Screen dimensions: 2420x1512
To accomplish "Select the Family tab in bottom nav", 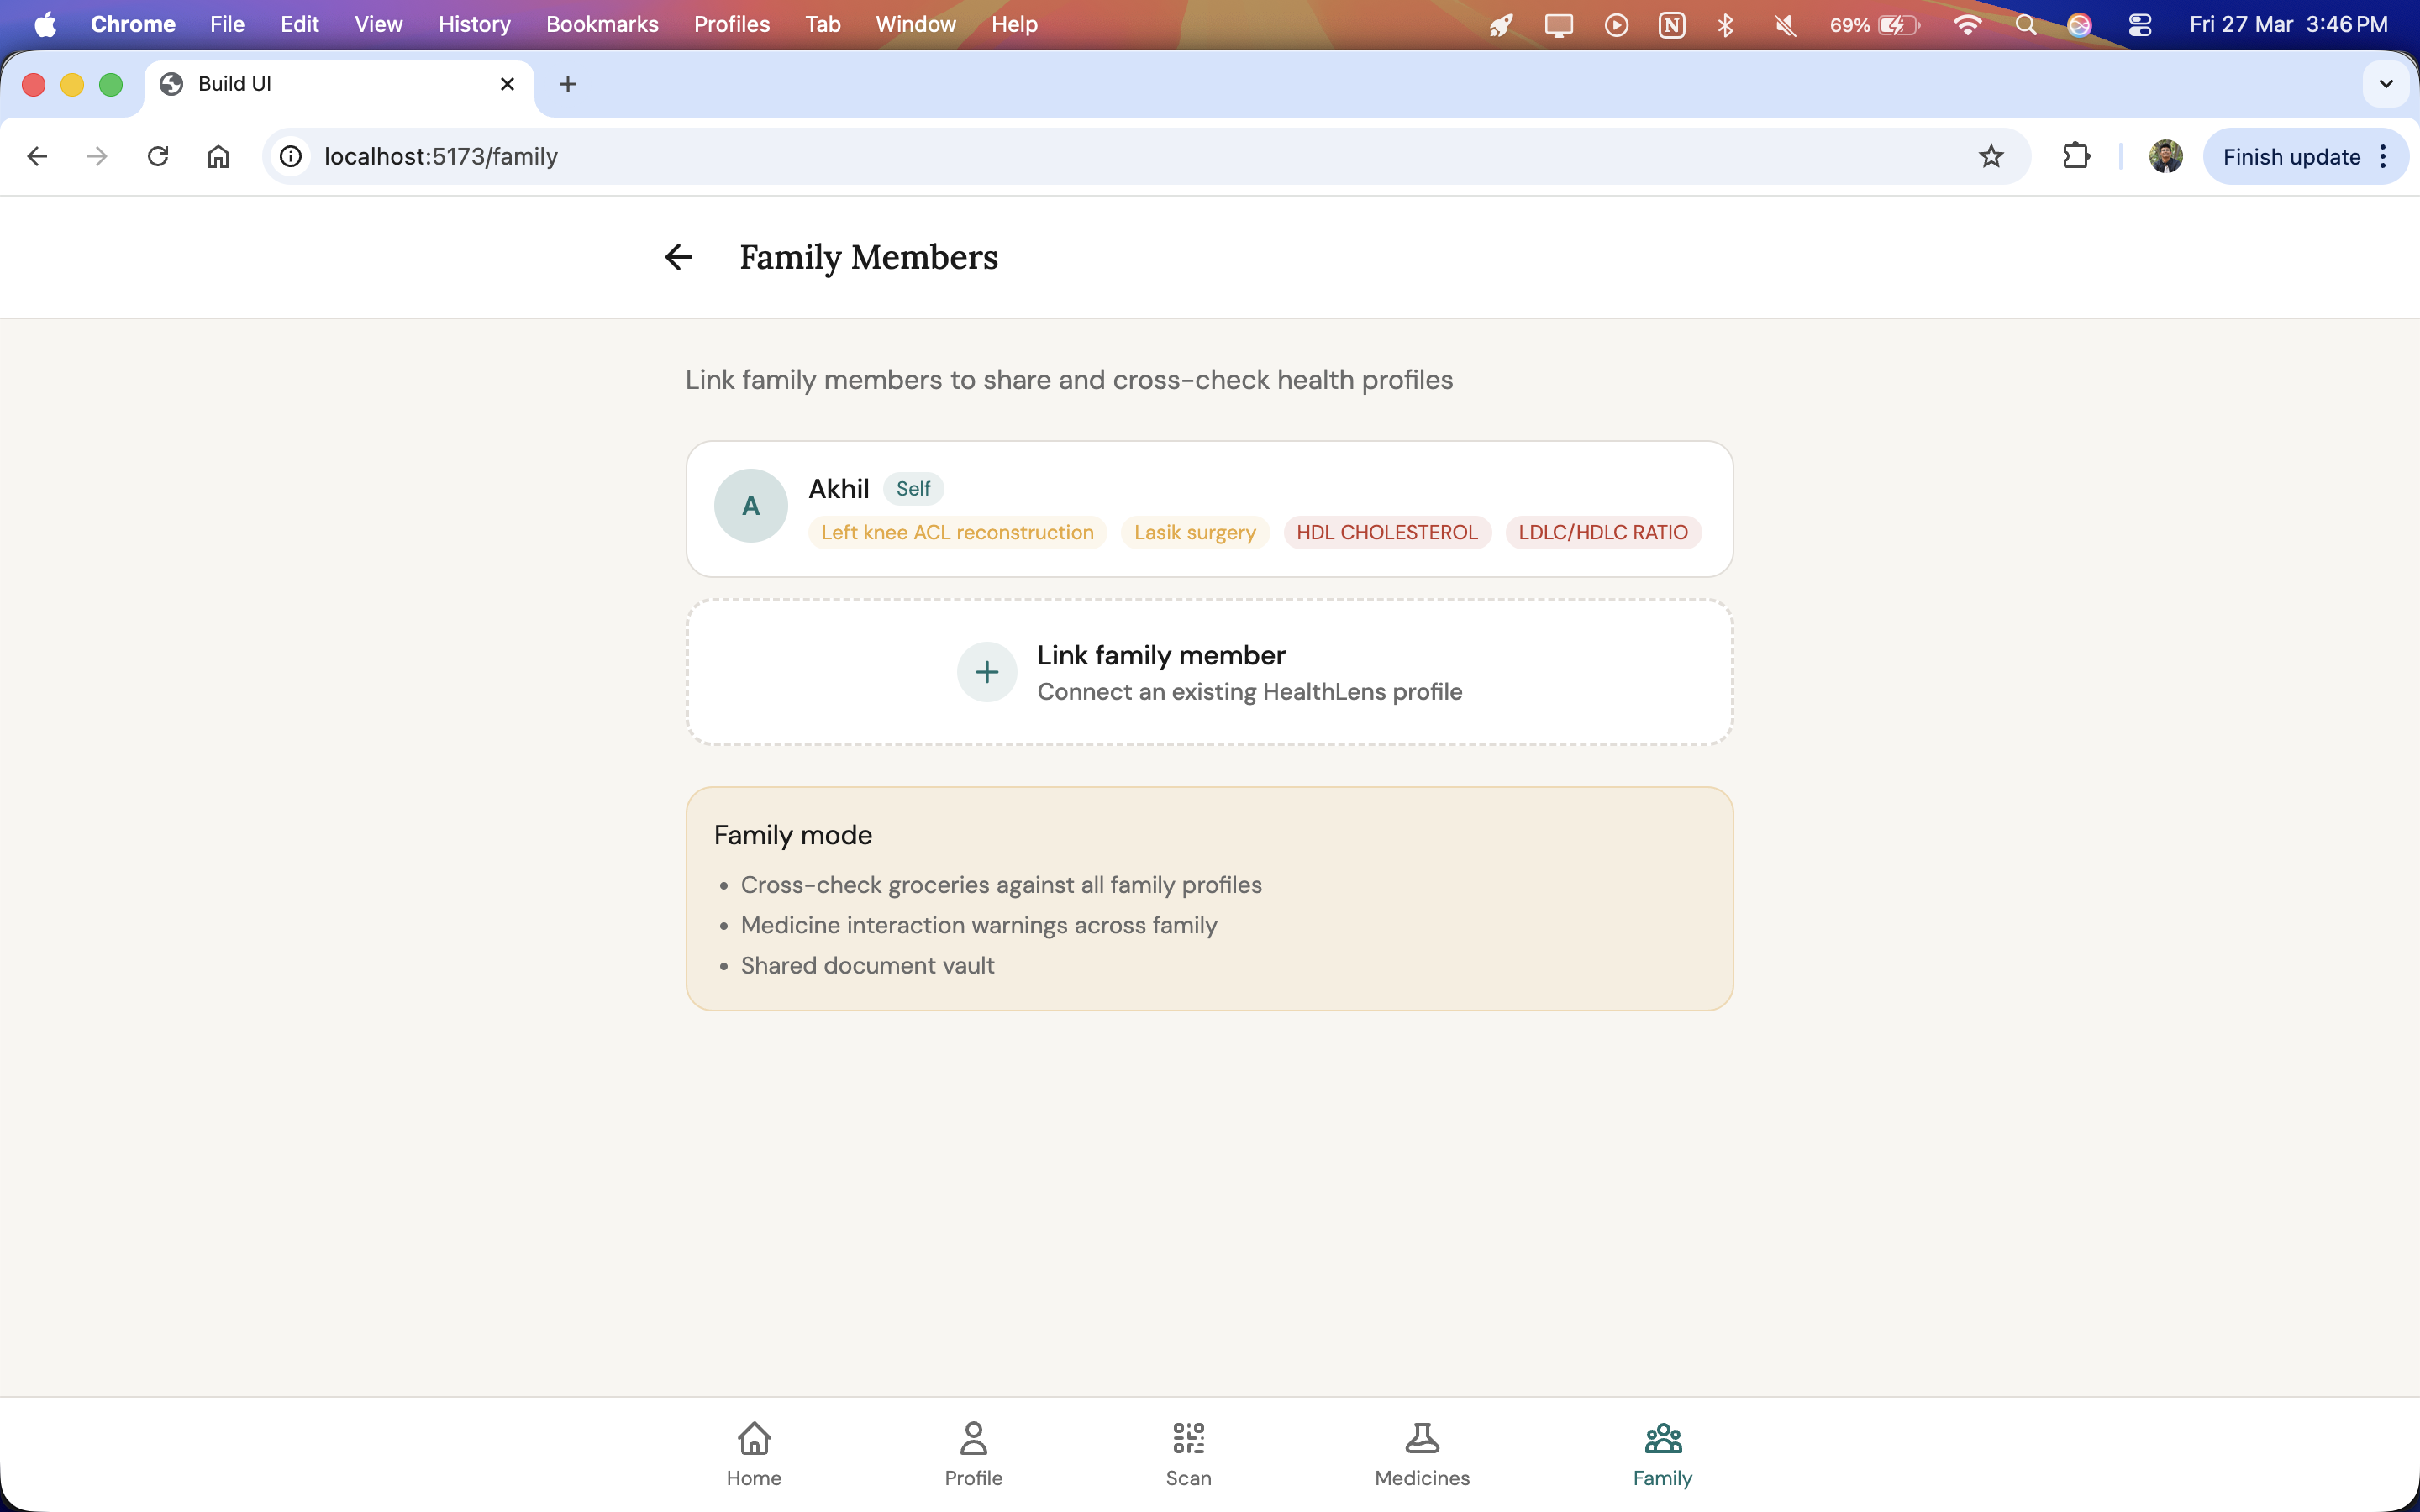I will [x=1662, y=1454].
